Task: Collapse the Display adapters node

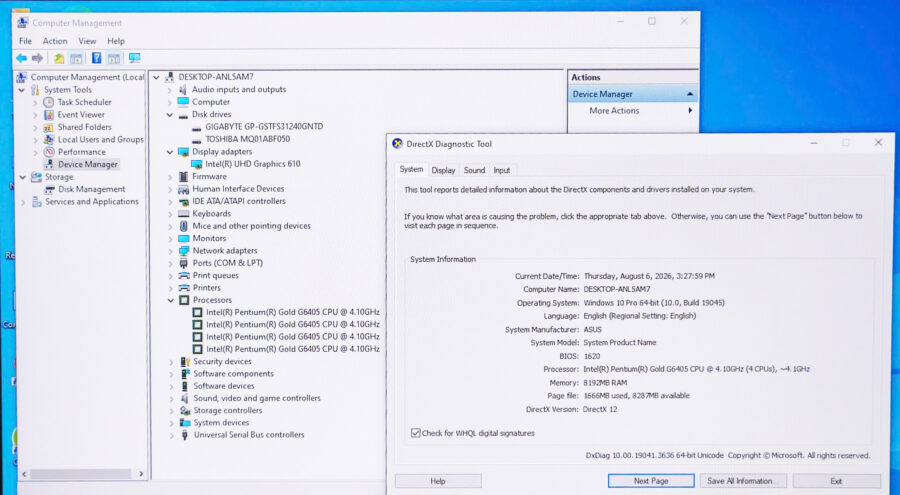Action: tap(170, 152)
